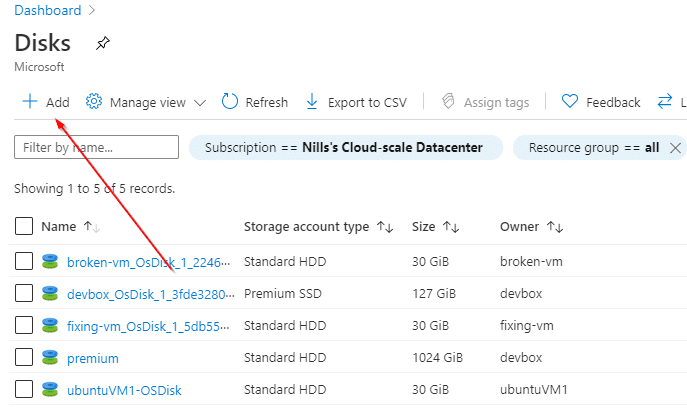The width and height of the screenshot is (687, 418).
Task: Click the Refresh circular arrow icon
Action: click(230, 101)
